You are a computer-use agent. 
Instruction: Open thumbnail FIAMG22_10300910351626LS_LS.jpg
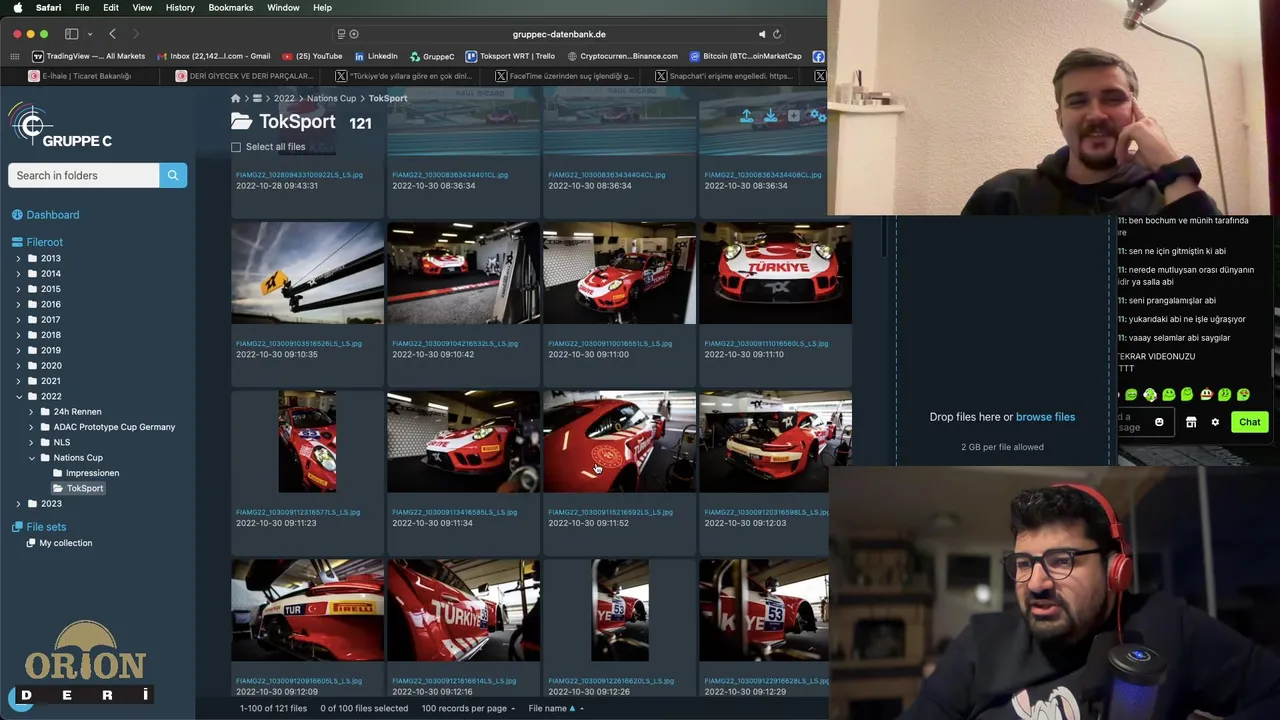pos(307,273)
